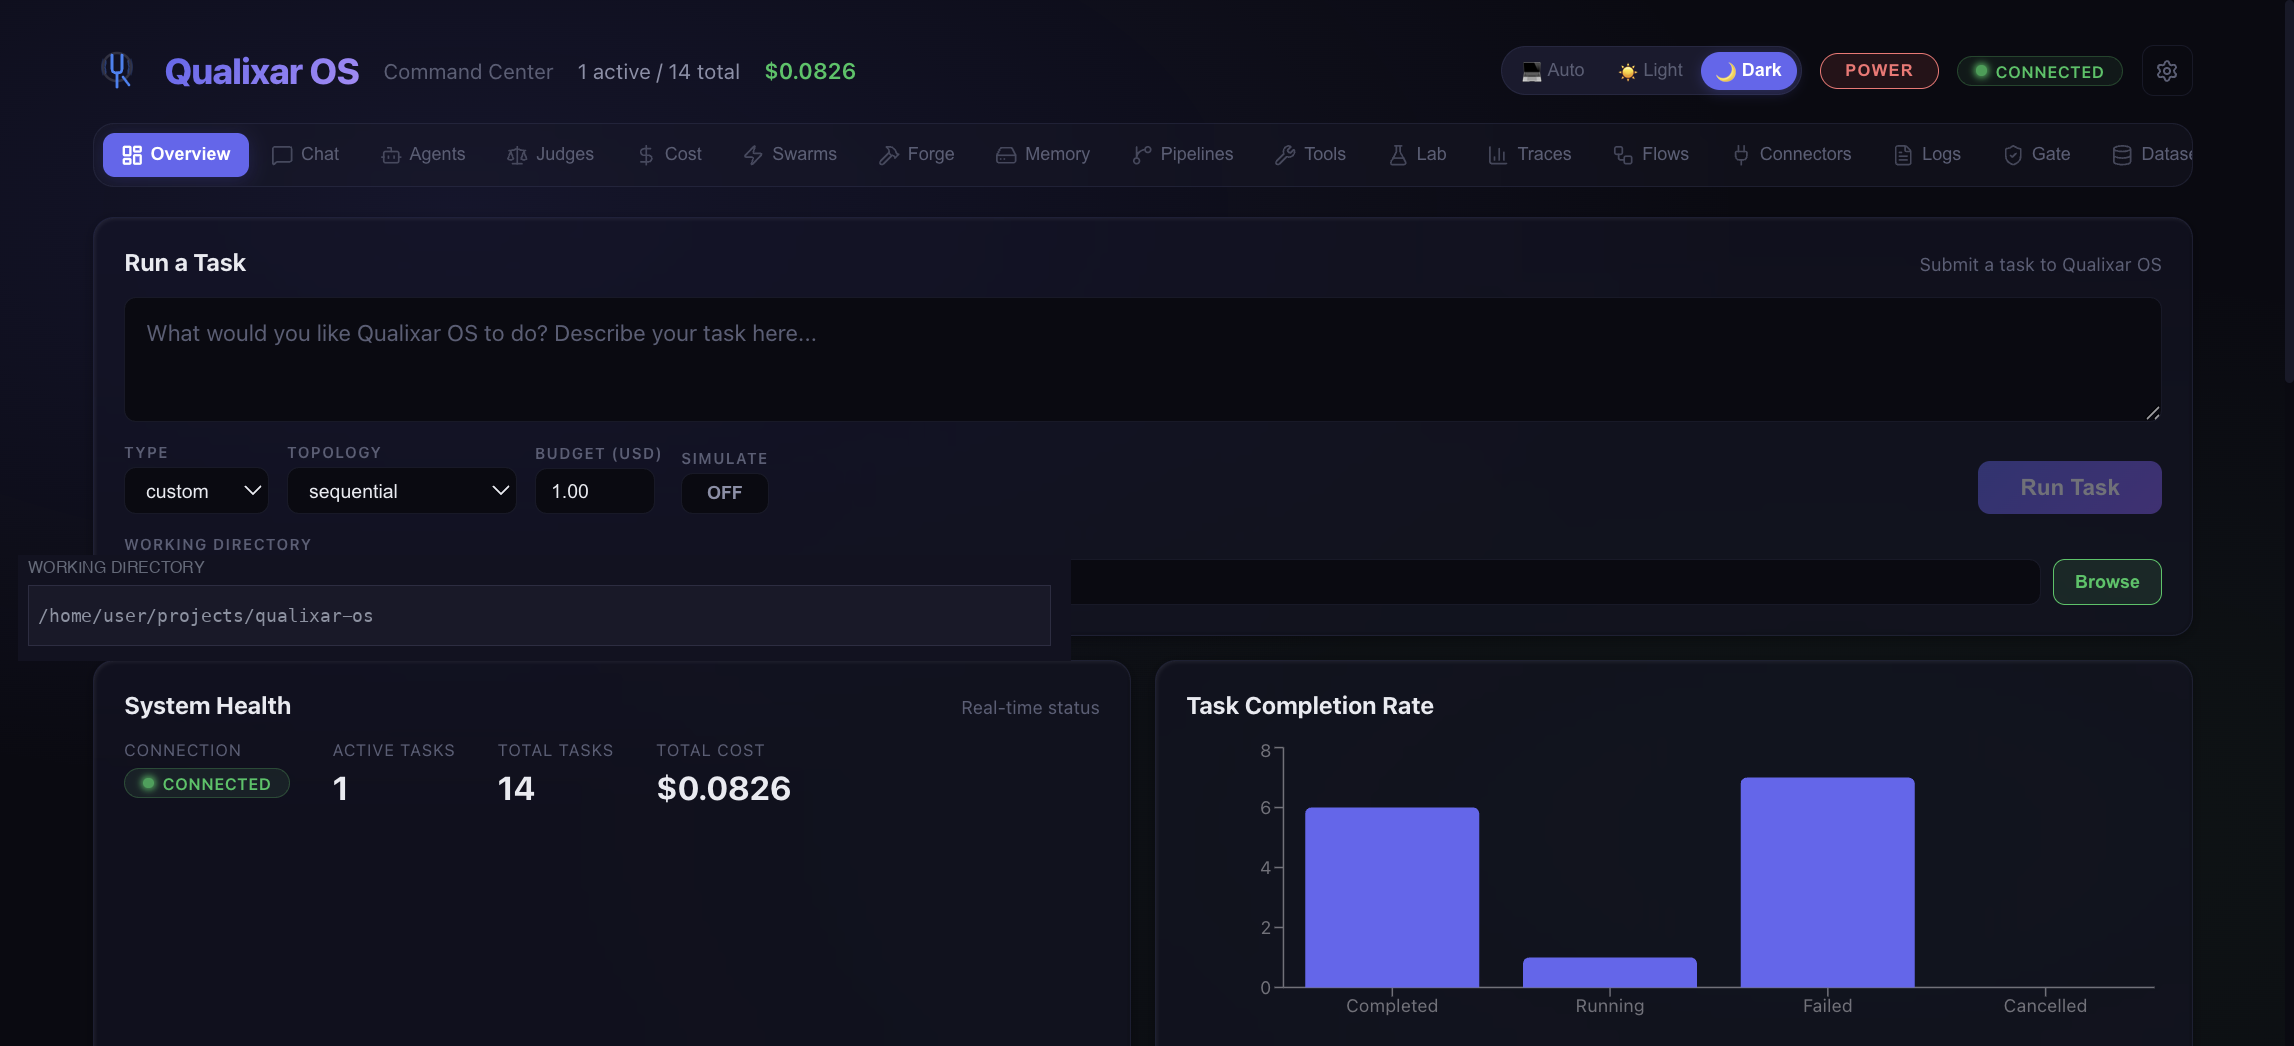
Task: Switch theme to Light mode
Action: (1651, 71)
